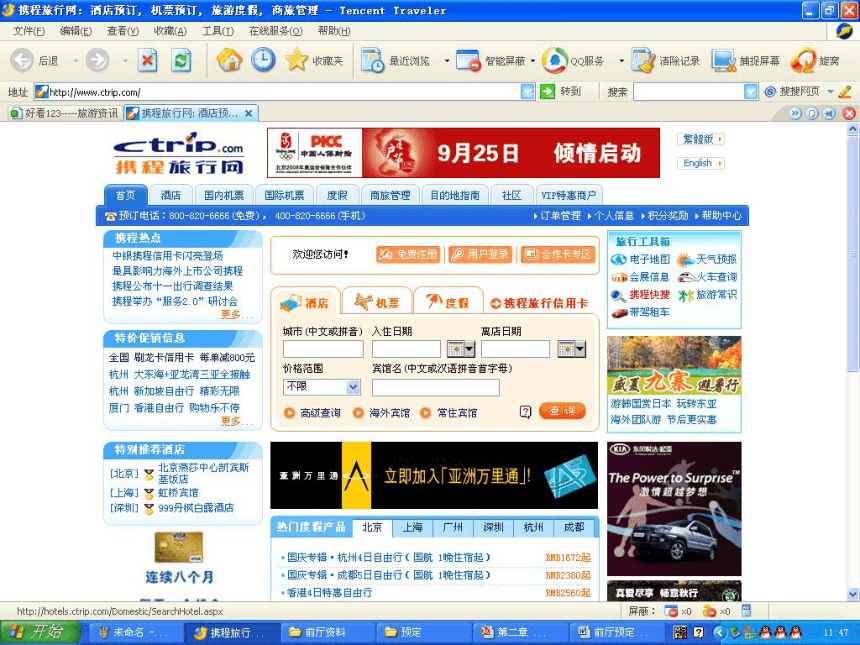Screen dimensions: 860x645
Task: Switch to English version link
Action: 701,163
